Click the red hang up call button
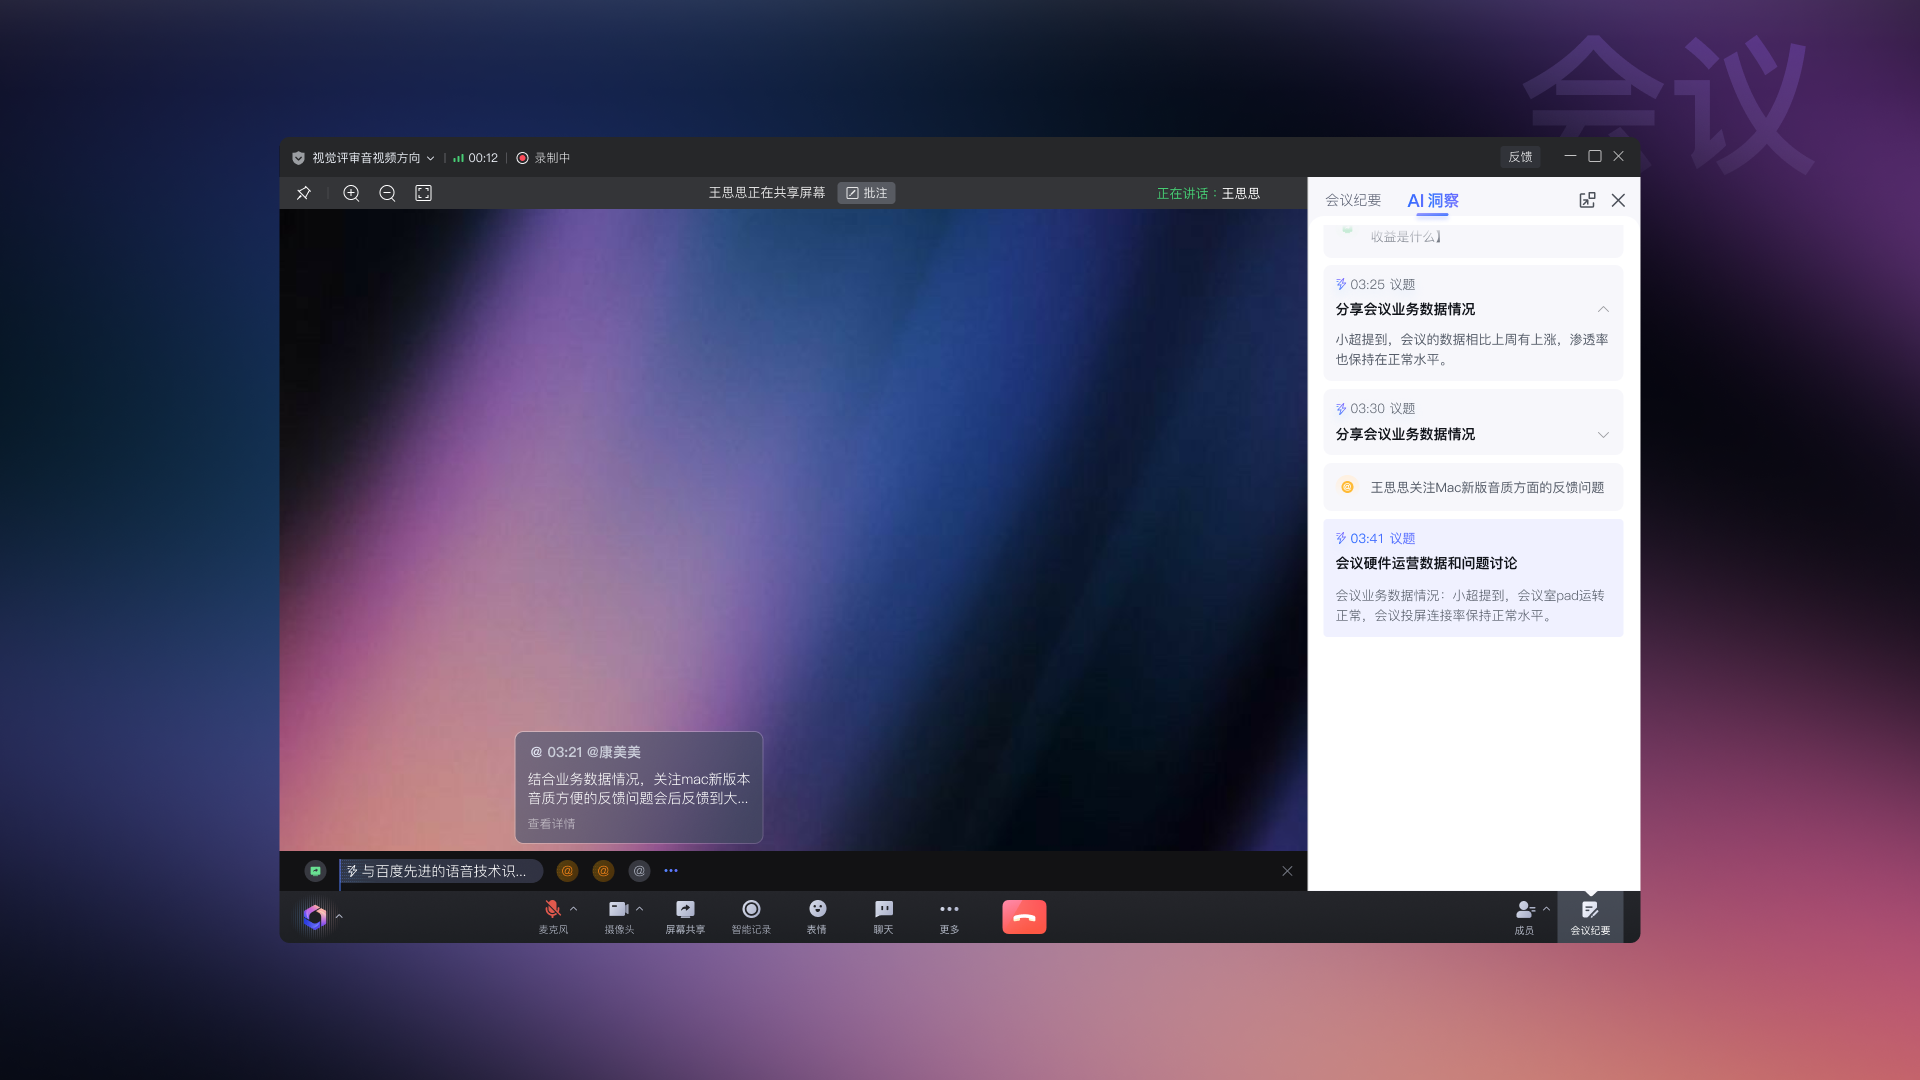Screen dimensions: 1920x1080 click(x=1024, y=917)
